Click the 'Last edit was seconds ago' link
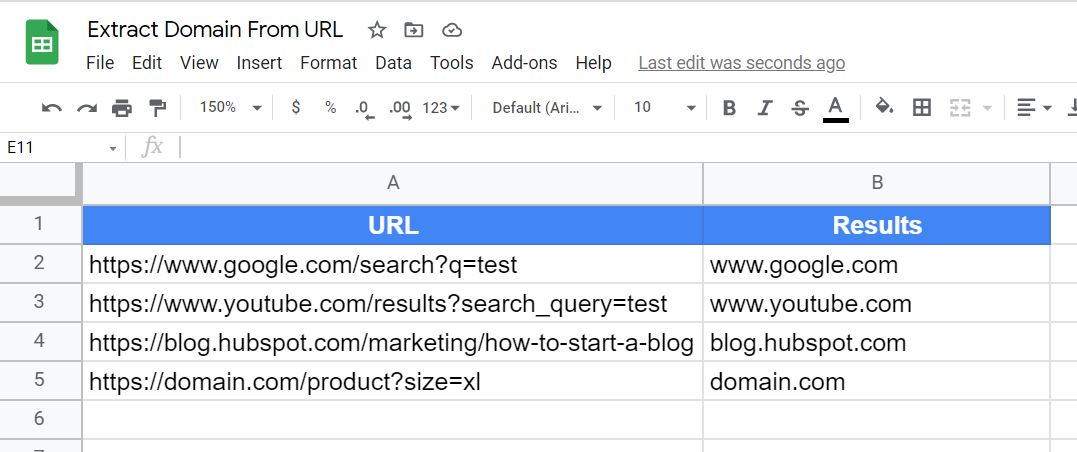Viewport: 1077px width, 452px height. click(x=741, y=63)
